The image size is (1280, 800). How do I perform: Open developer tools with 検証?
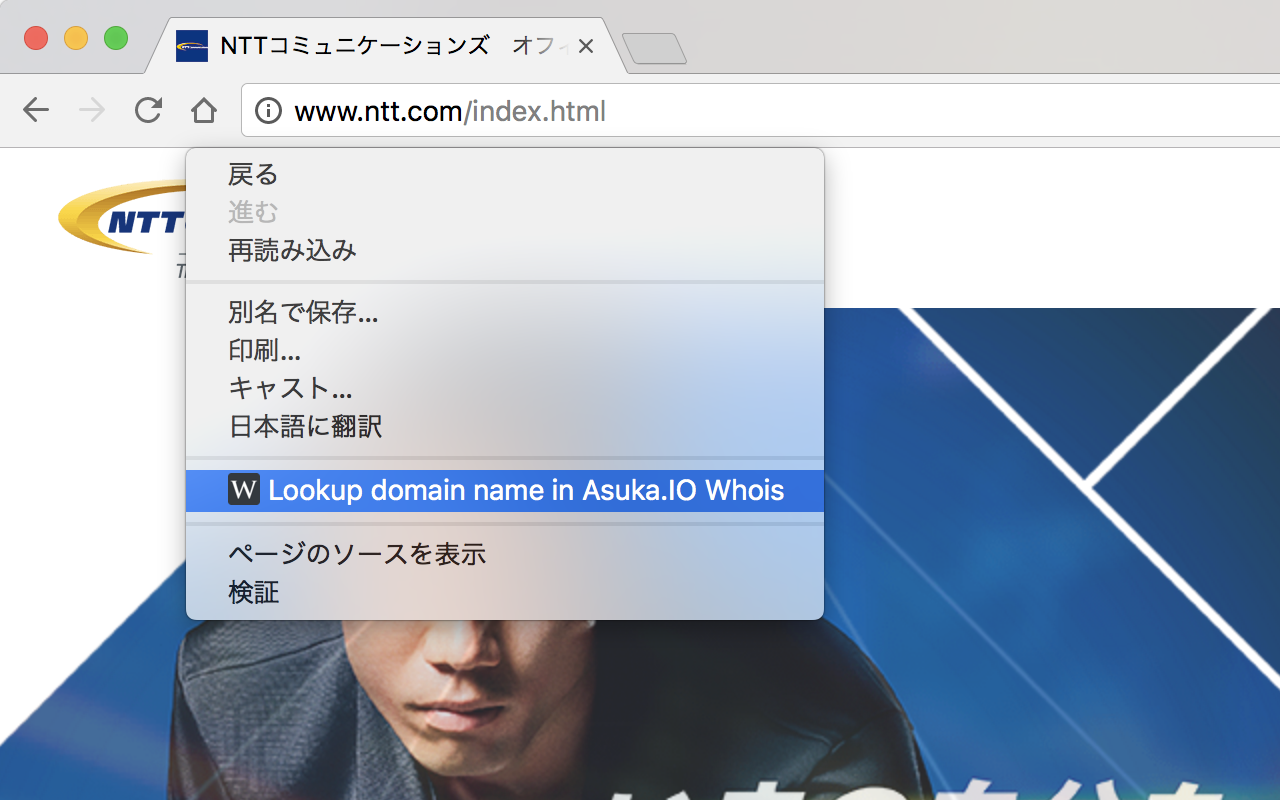pyautogui.click(x=254, y=591)
